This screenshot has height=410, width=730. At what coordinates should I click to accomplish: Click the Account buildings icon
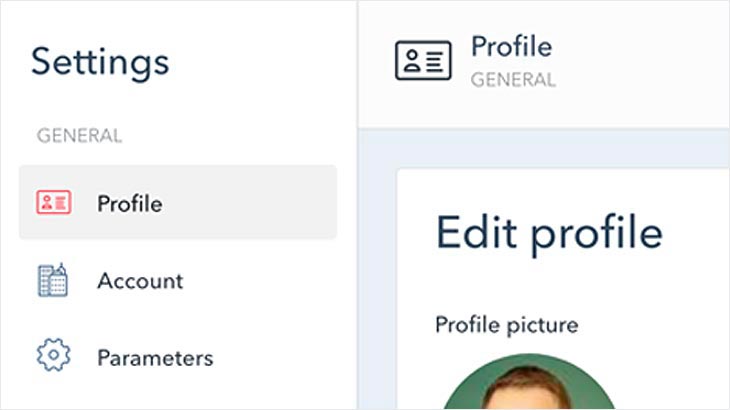click(53, 280)
